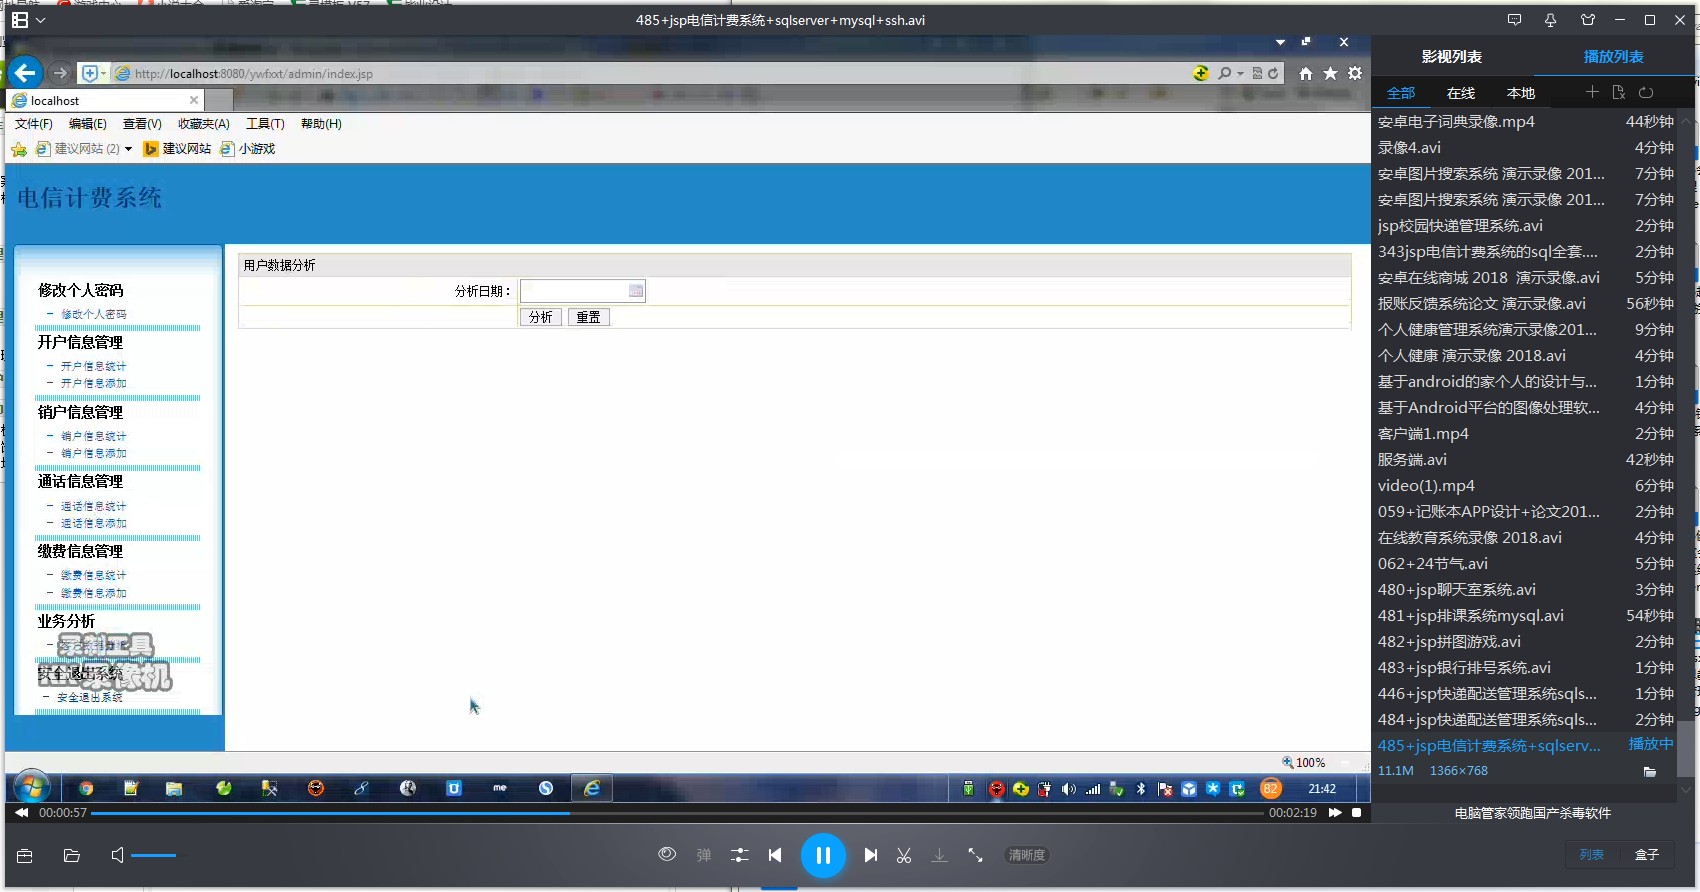Click the browser refresh icon in address bar
Image resolution: width=1700 pixels, height=892 pixels.
(x=1273, y=73)
